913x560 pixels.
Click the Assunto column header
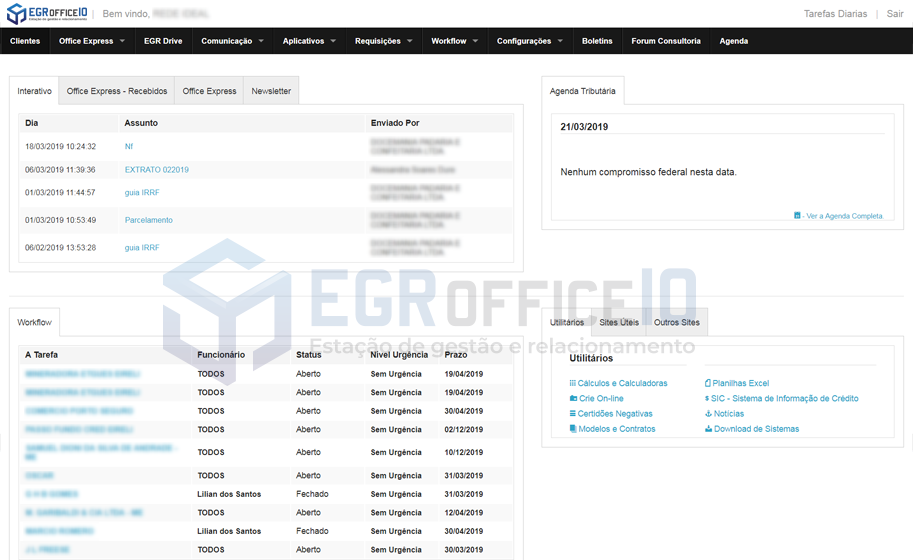tap(141, 123)
